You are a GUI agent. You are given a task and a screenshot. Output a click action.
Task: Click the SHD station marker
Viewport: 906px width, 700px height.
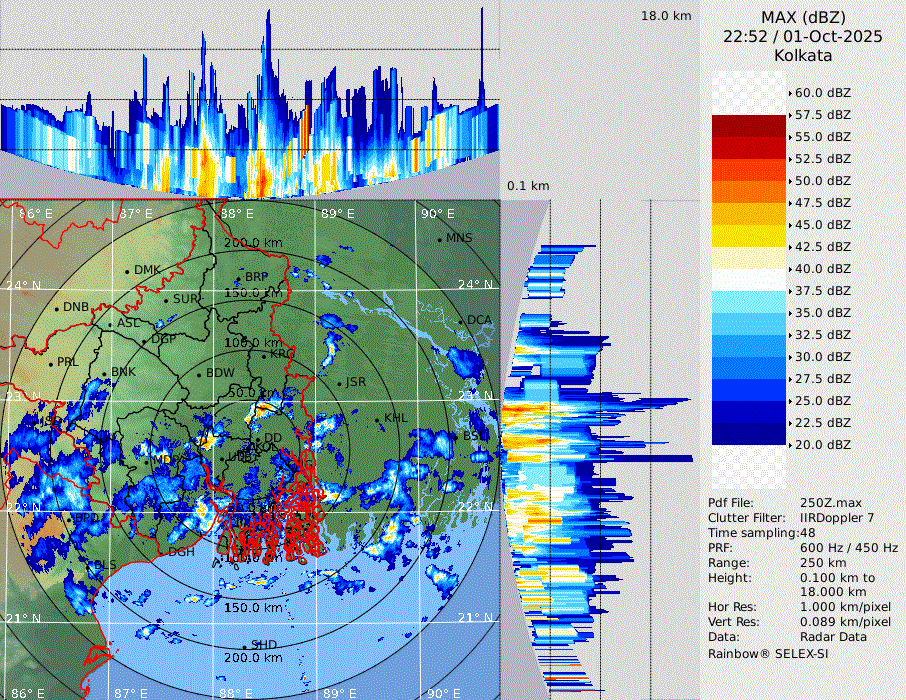(245, 646)
